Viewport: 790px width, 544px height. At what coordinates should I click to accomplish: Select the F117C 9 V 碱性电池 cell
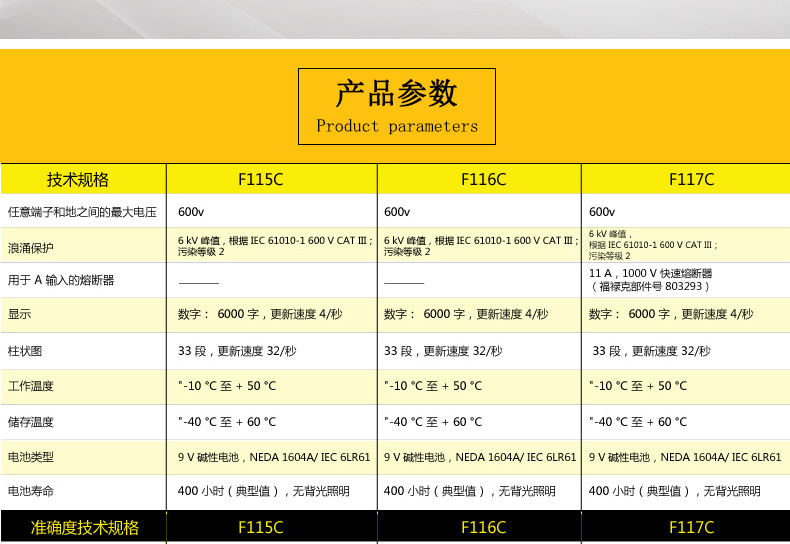pyautogui.click(x=685, y=457)
